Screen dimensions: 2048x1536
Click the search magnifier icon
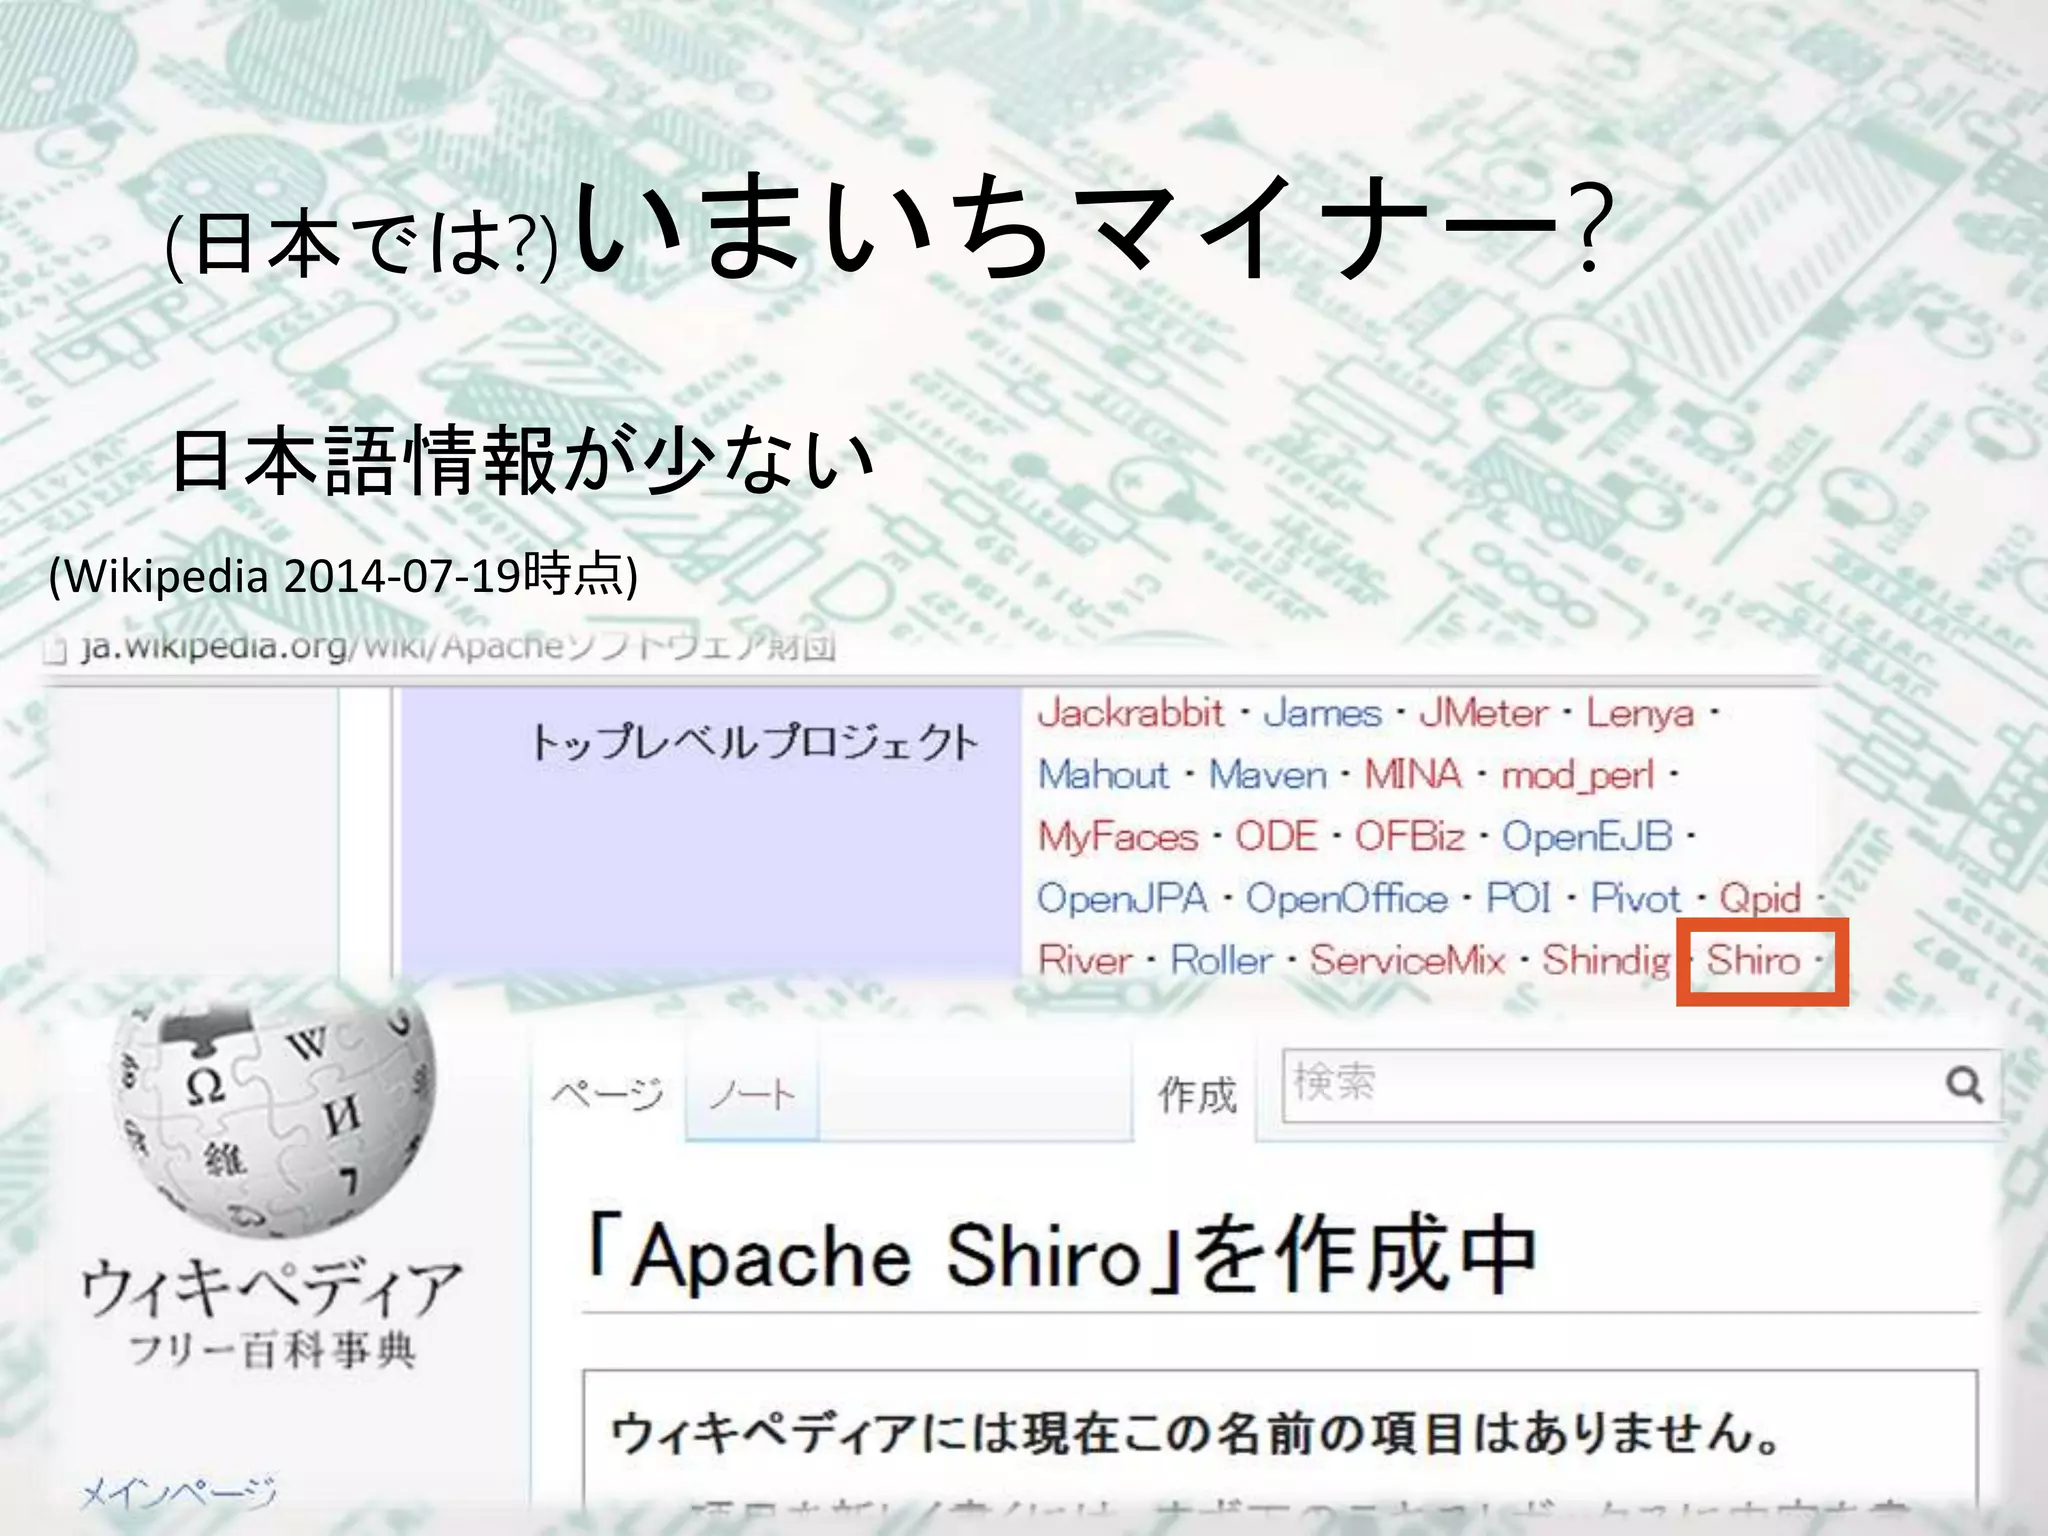coord(1964,1084)
